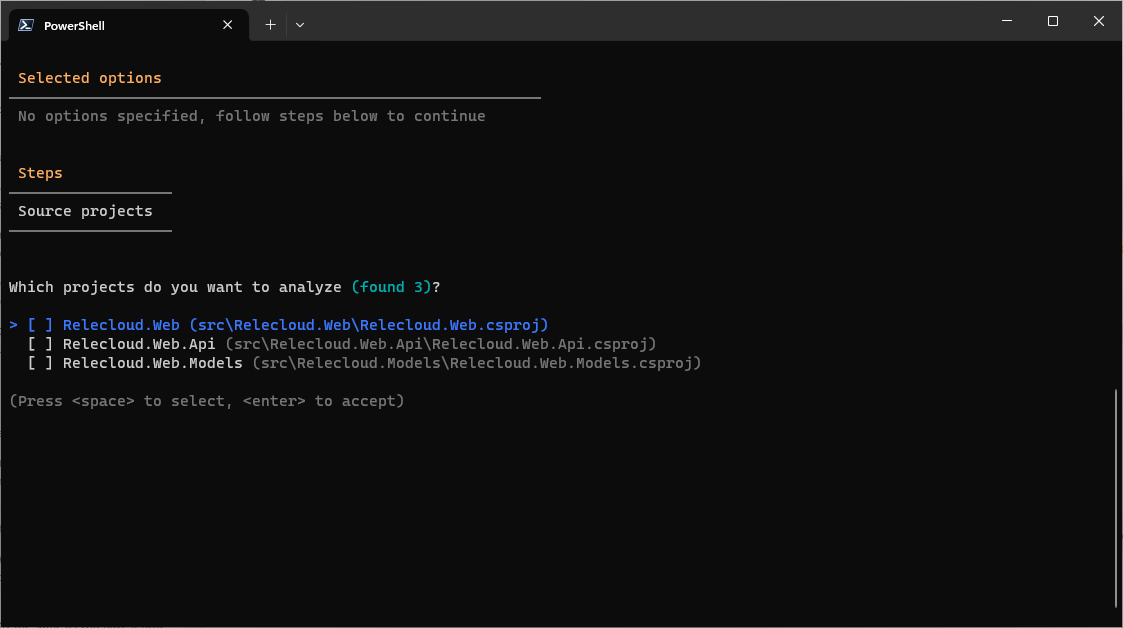Click the 'Source projects' step label
This screenshot has height=628, width=1123.
click(x=85, y=210)
